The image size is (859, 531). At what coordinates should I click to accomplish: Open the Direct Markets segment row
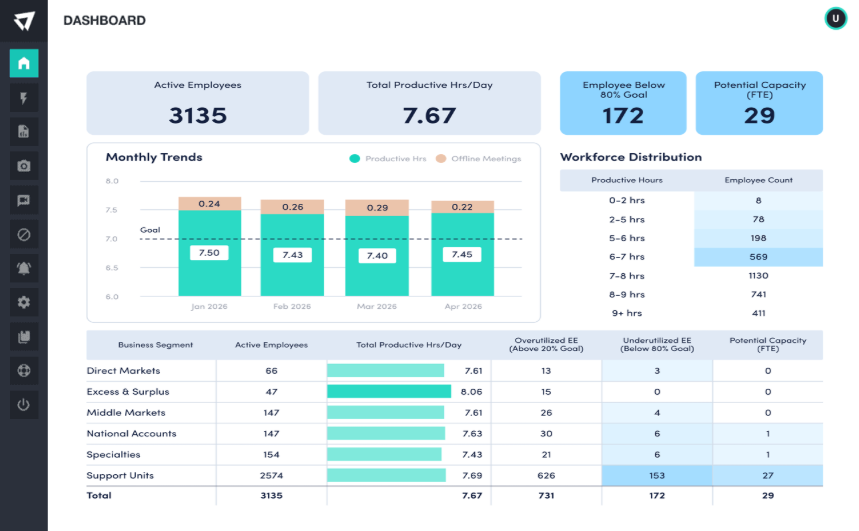tap(455, 371)
